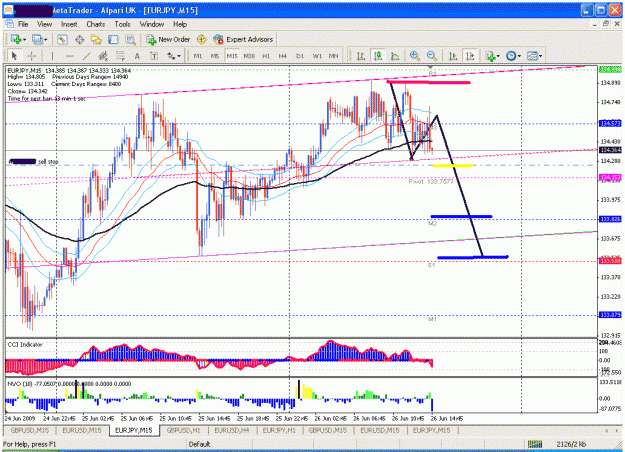Screen dimensions: 625x452
Task: Toggle chart shift from right border
Action: (x=470, y=56)
